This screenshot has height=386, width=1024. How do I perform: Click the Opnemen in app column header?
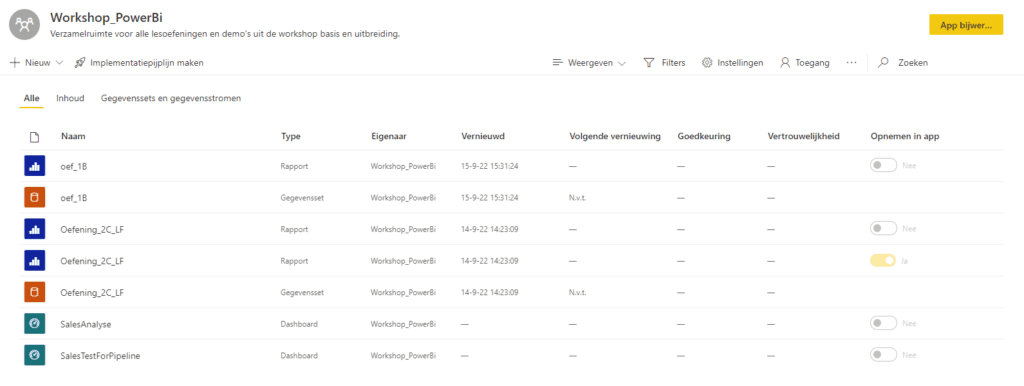pyautogui.click(x=904, y=137)
